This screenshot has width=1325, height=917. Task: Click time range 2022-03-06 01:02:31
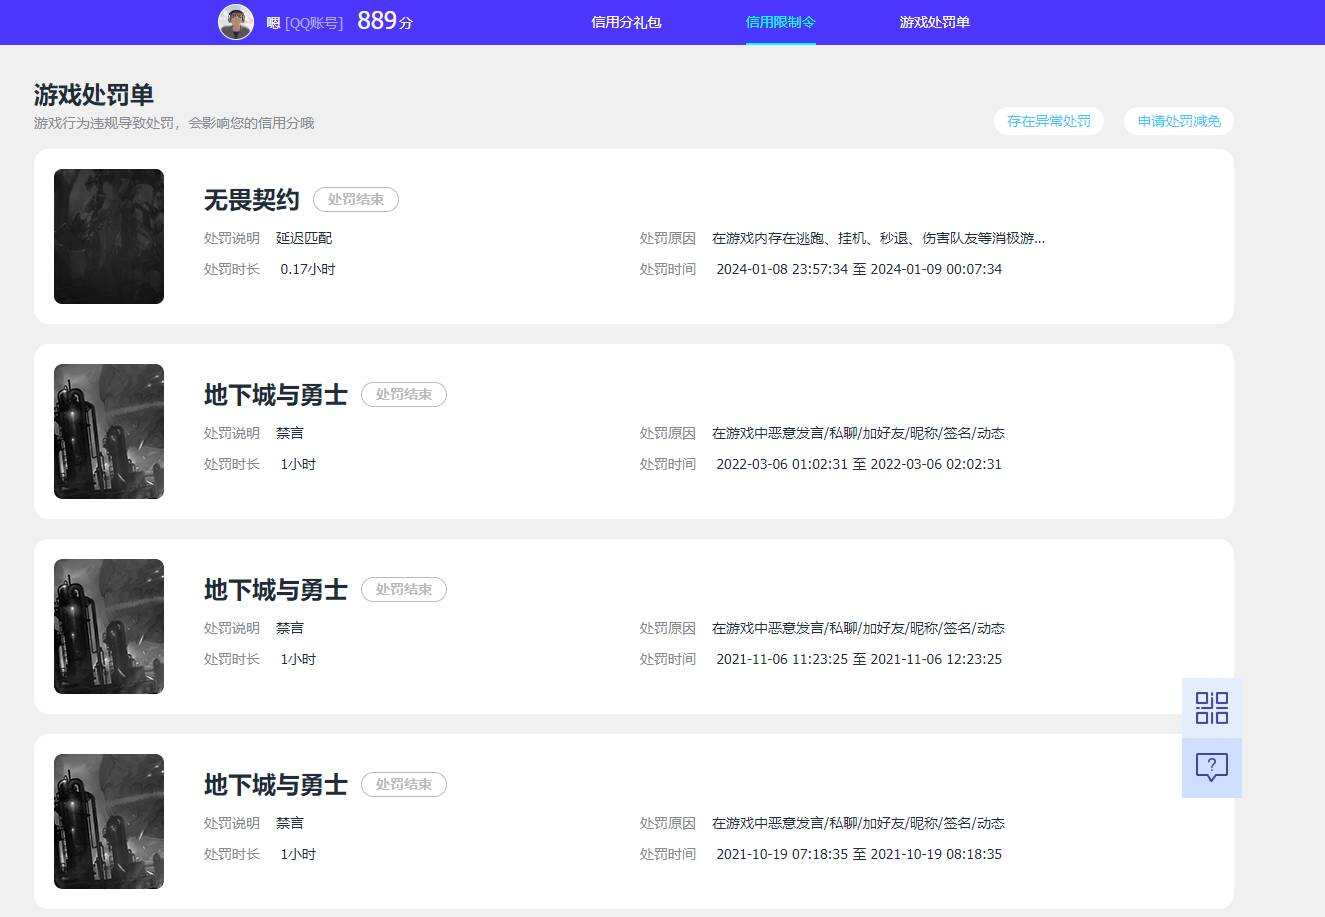coord(859,464)
